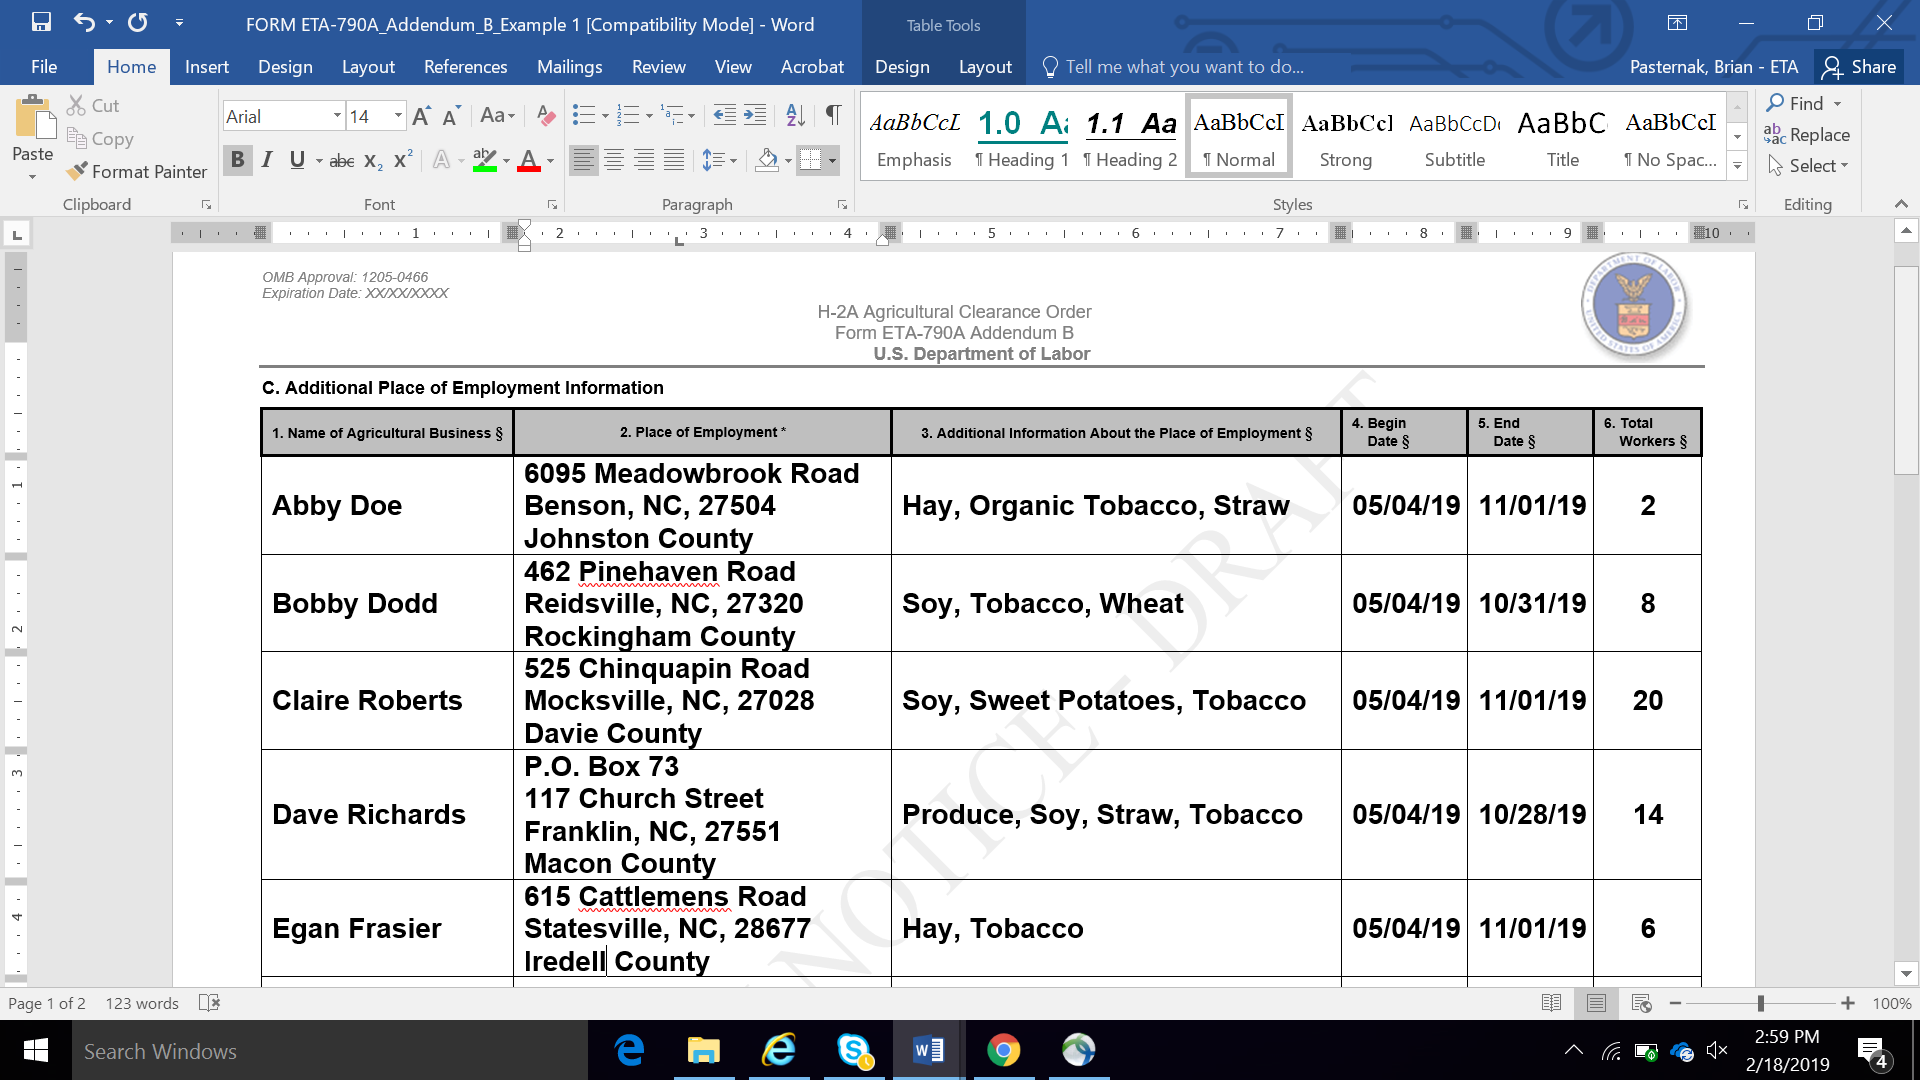Open the font size 14 dropdown

tap(398, 116)
